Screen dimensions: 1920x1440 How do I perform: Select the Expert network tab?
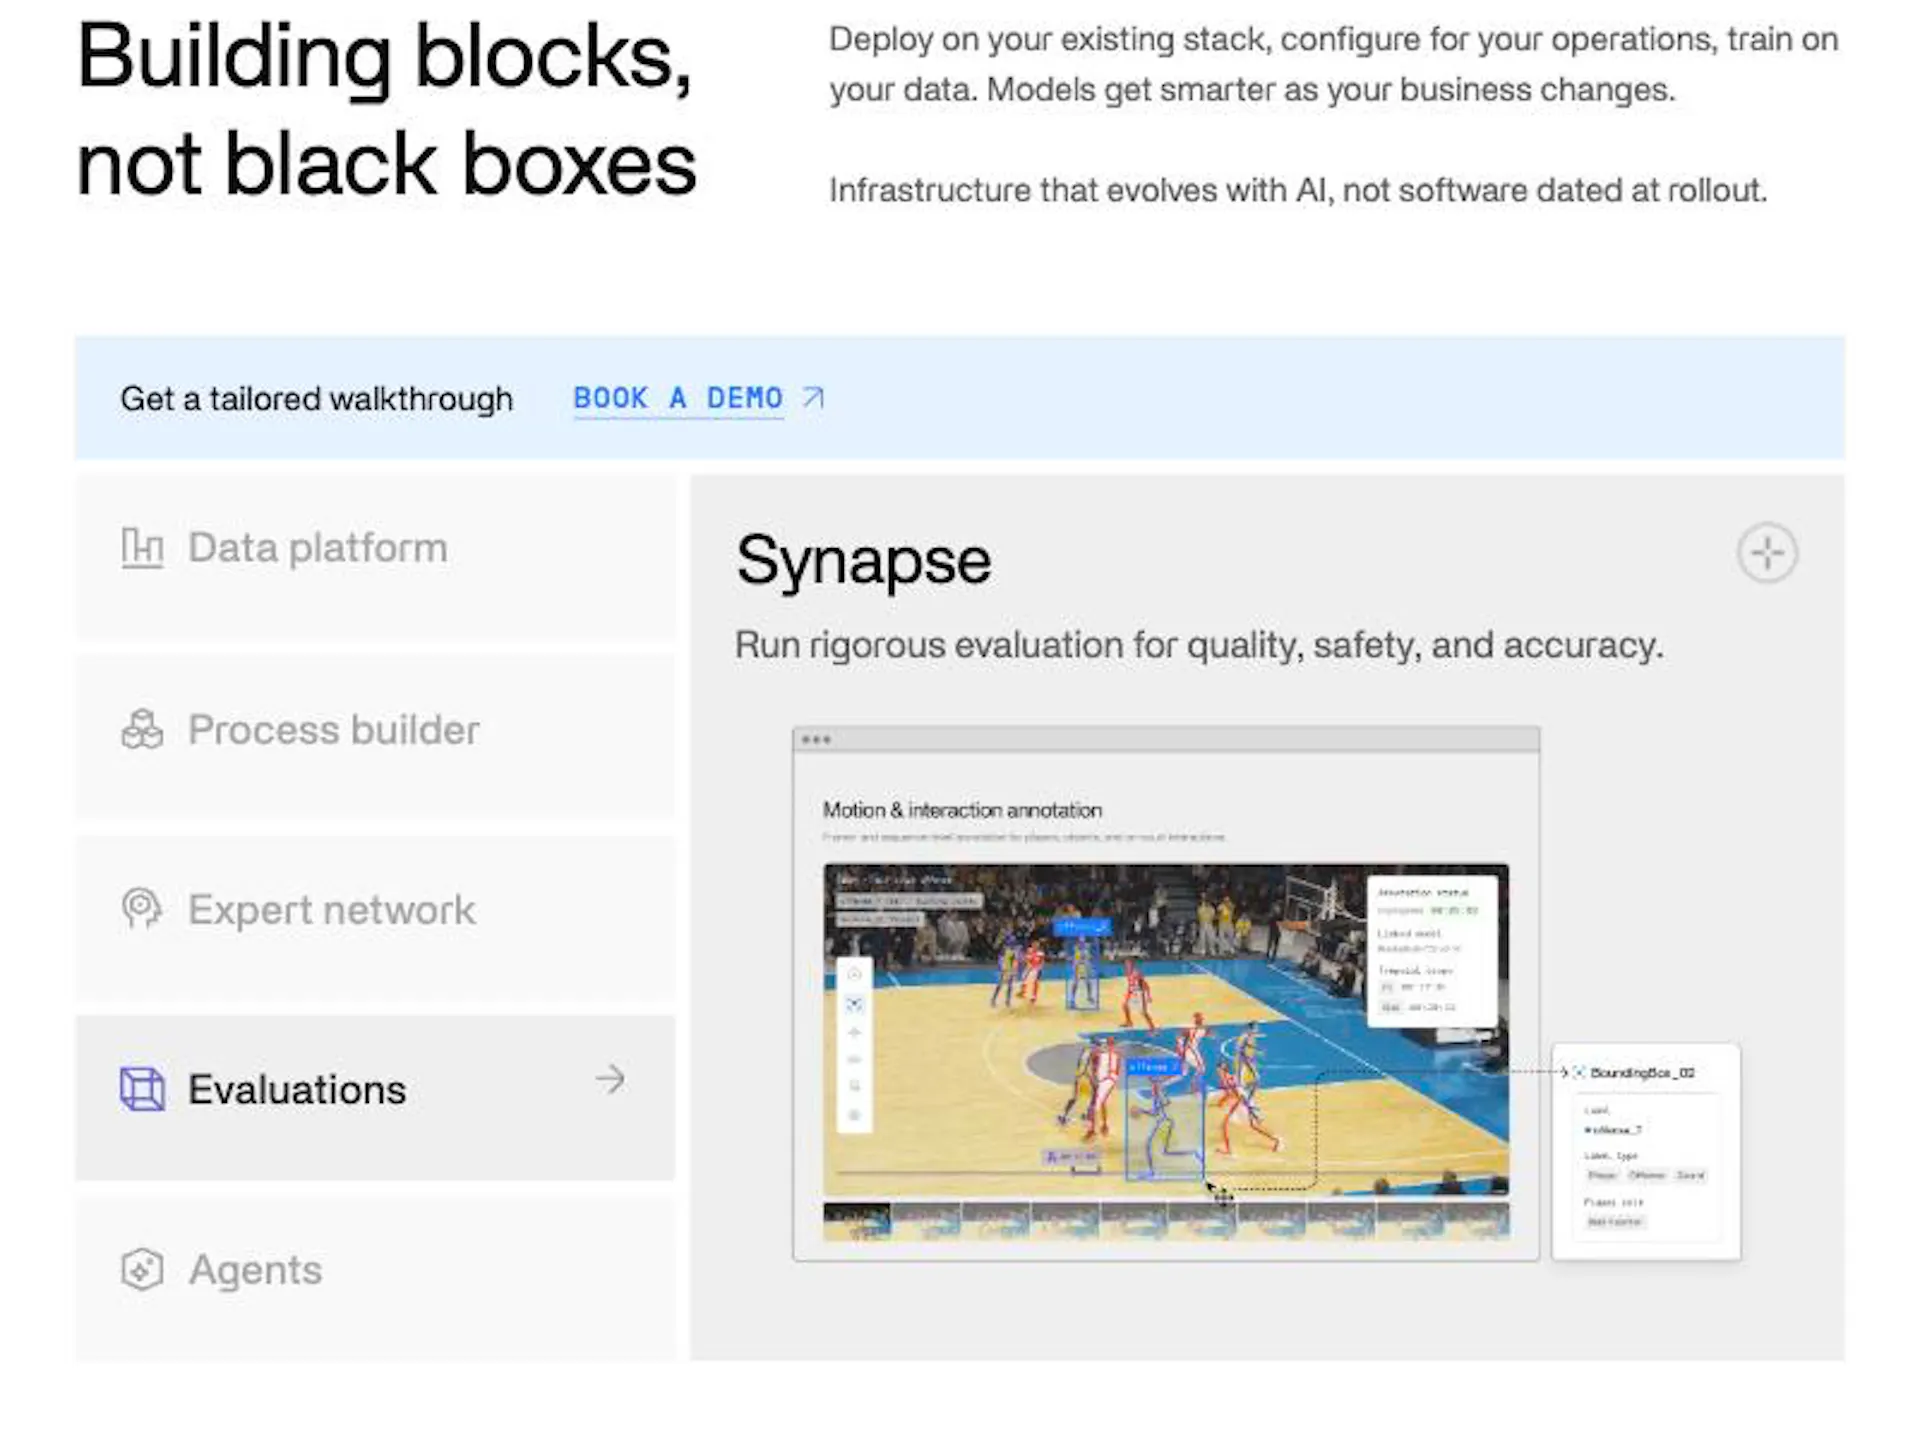click(x=375, y=918)
